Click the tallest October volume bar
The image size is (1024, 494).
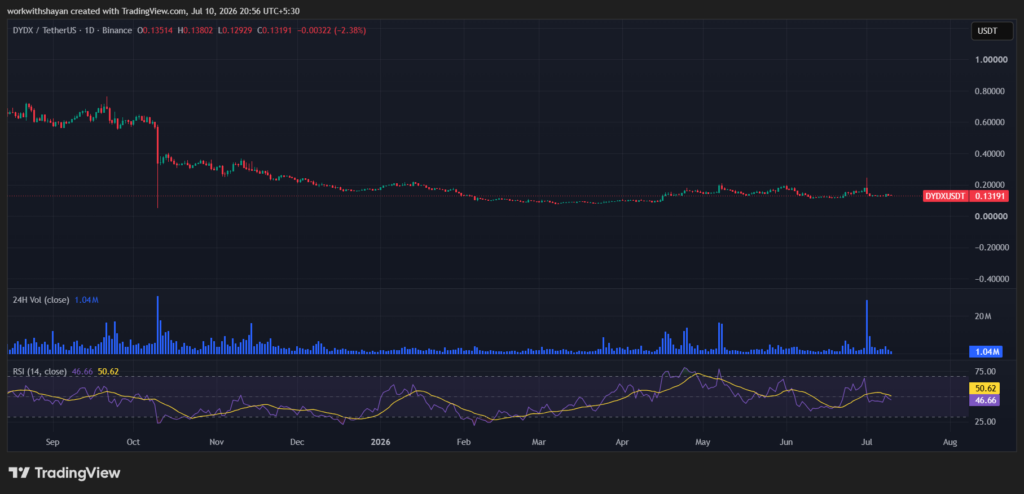click(158, 325)
